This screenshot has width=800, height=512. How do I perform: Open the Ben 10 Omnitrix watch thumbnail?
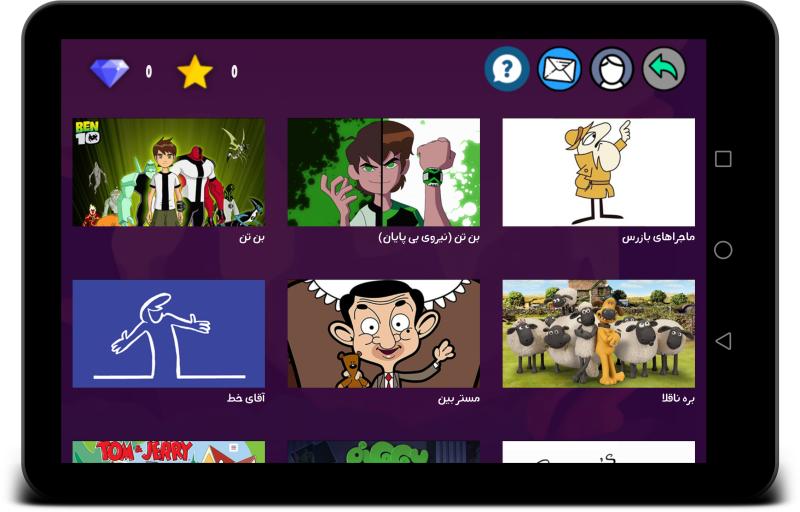(384, 172)
